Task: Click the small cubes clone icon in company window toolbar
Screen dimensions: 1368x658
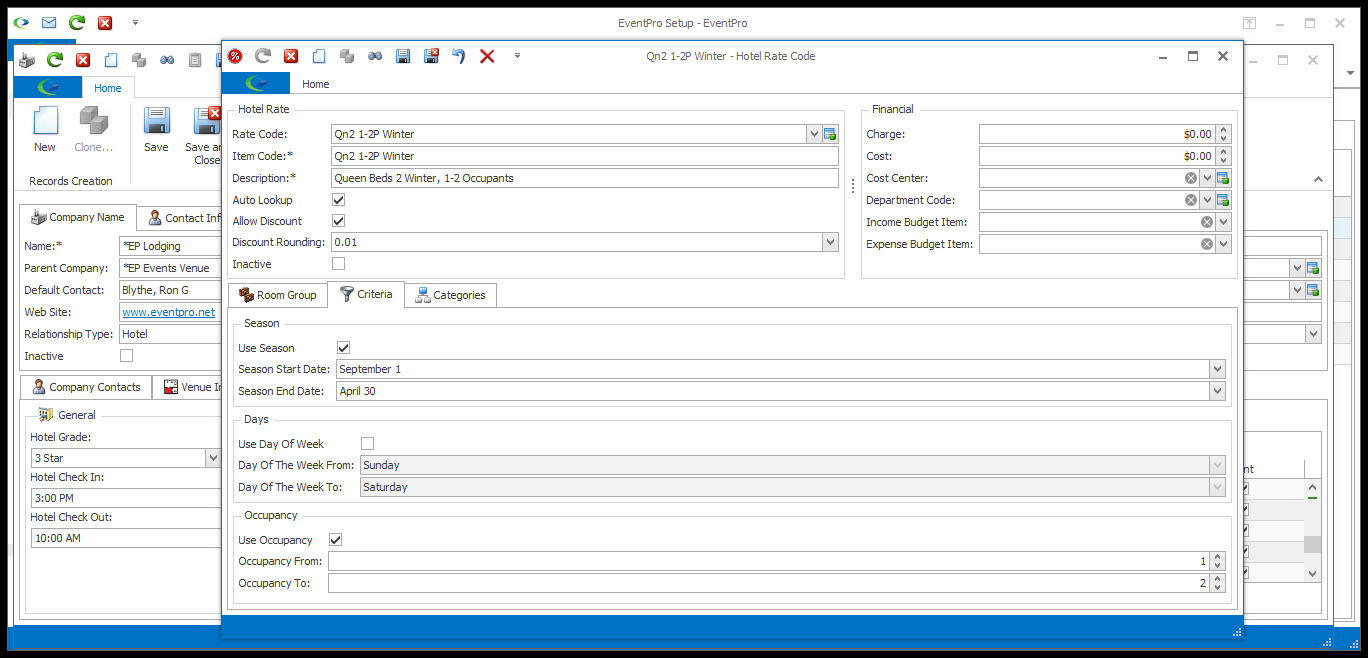Action: (x=139, y=60)
